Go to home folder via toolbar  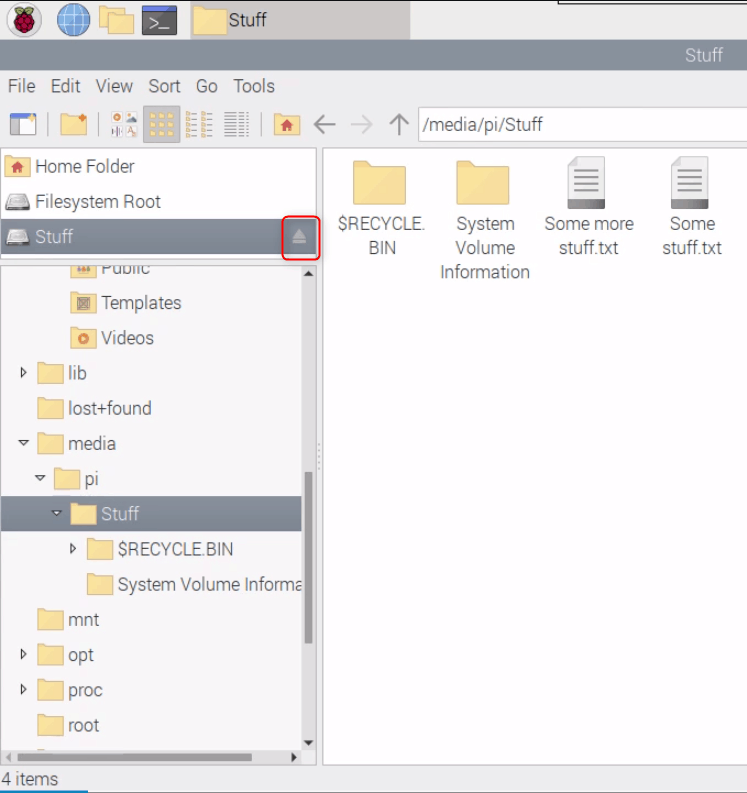(287, 124)
